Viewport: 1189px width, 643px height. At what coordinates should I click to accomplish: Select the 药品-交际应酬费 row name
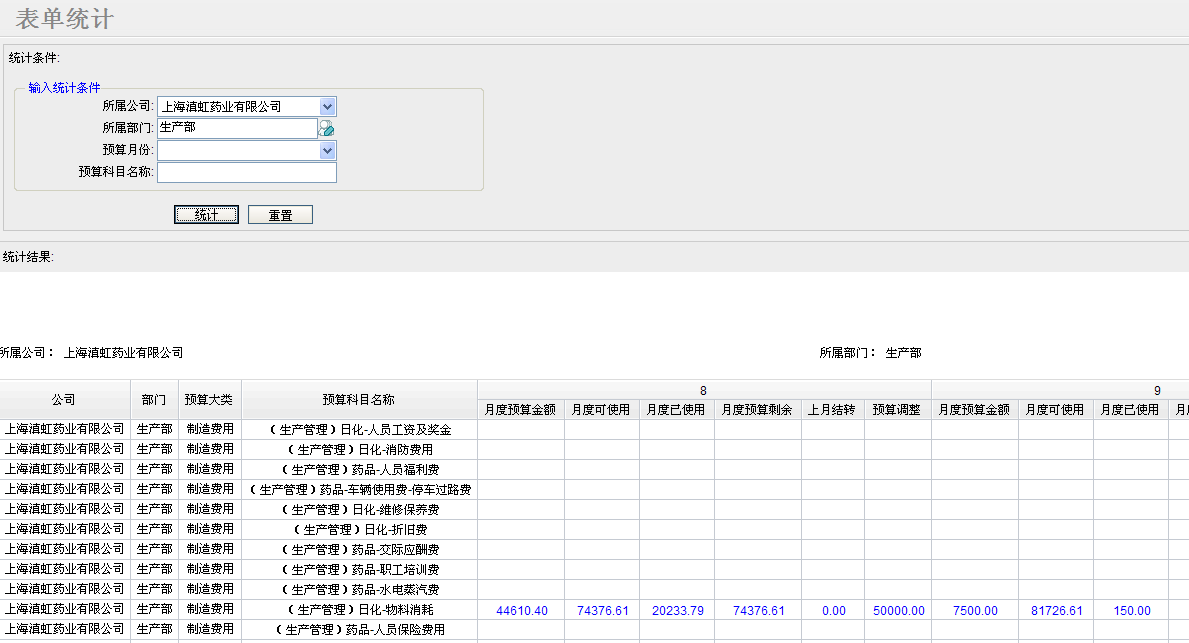point(360,550)
